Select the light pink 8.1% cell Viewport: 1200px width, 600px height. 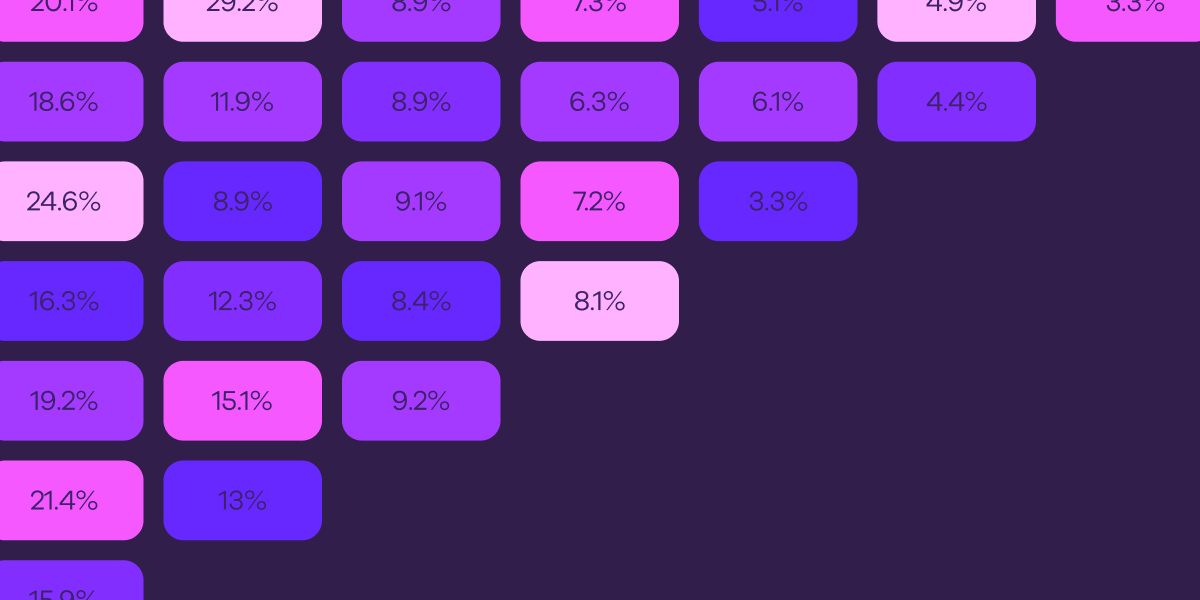point(600,301)
